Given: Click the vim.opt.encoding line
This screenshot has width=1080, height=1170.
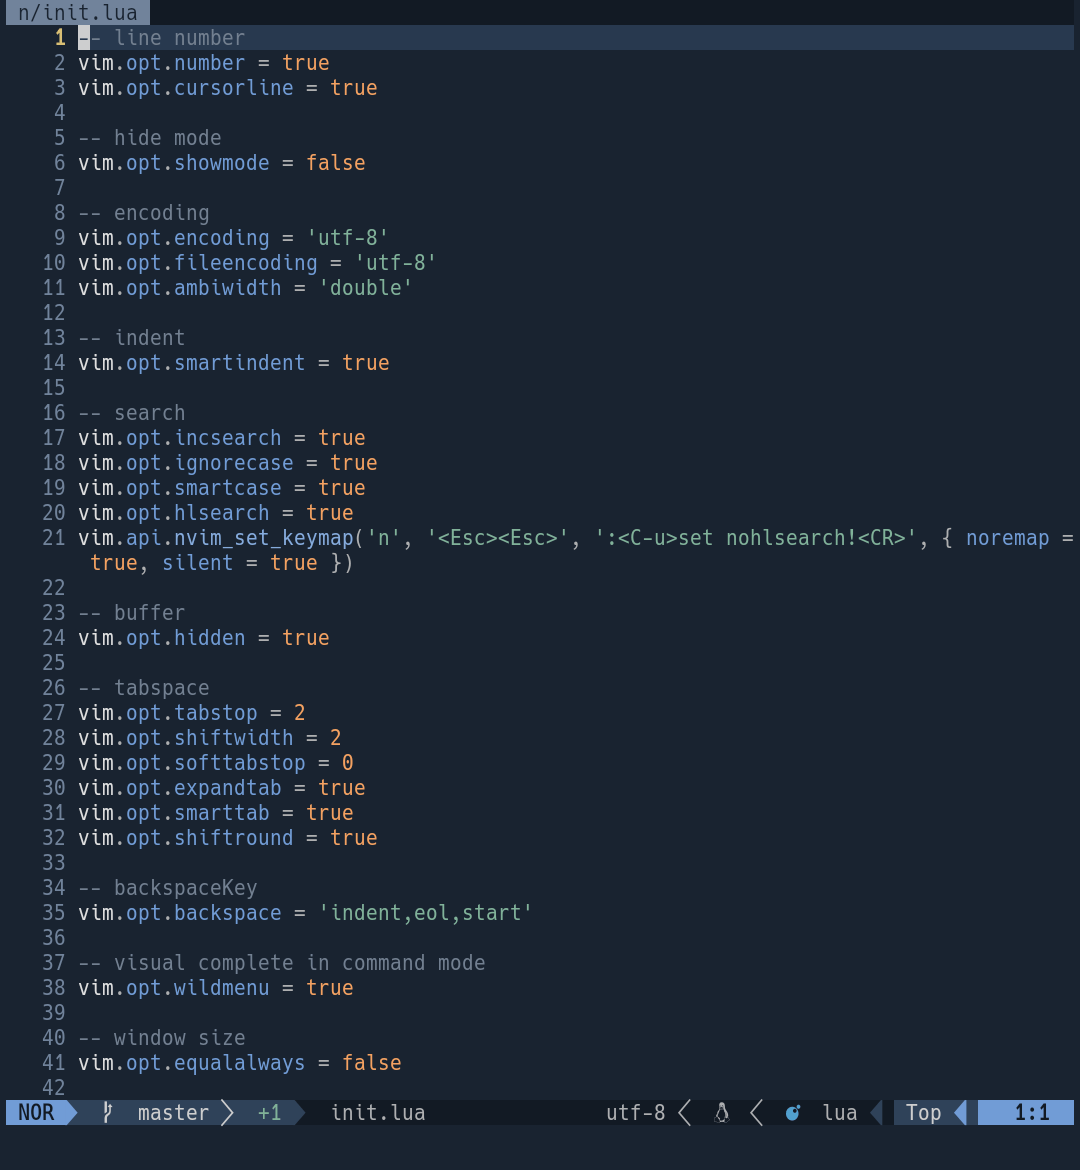Looking at the screenshot, I should point(234,238).
